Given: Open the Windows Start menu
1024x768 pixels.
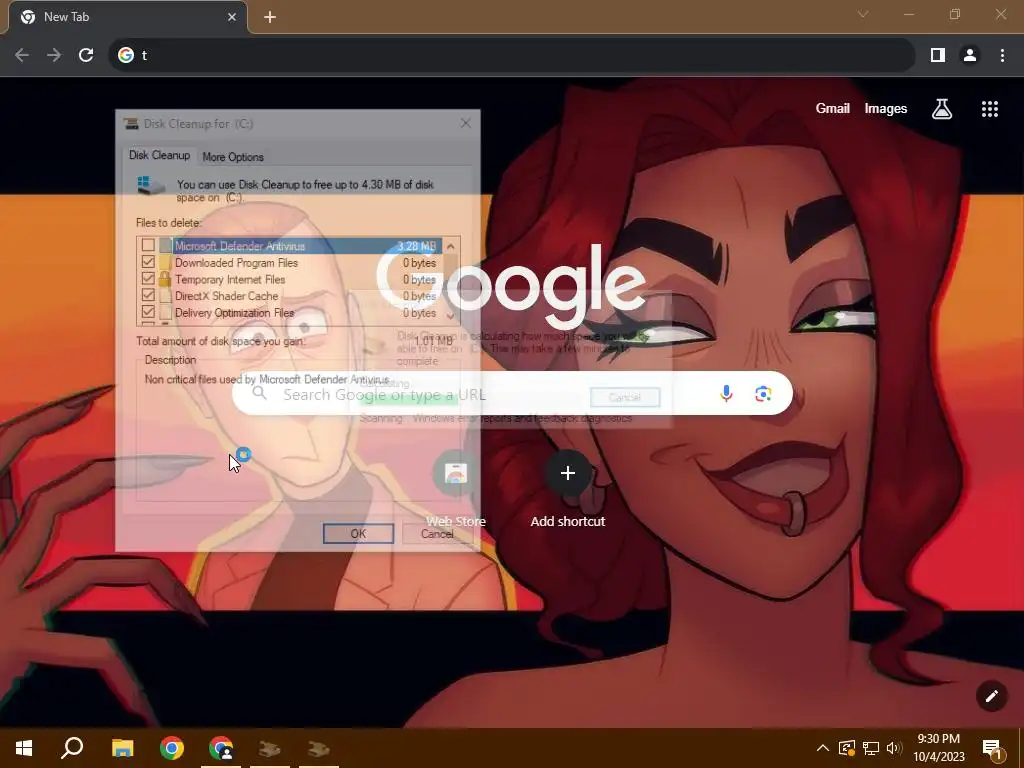Looking at the screenshot, I should [x=24, y=748].
